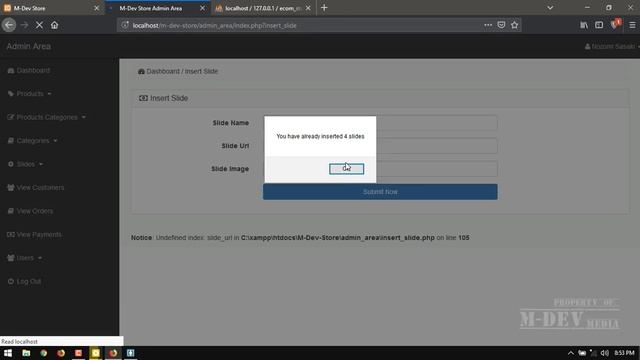640x360 pixels.
Task: Click the browser forward arrow
Action: tap(24, 25)
